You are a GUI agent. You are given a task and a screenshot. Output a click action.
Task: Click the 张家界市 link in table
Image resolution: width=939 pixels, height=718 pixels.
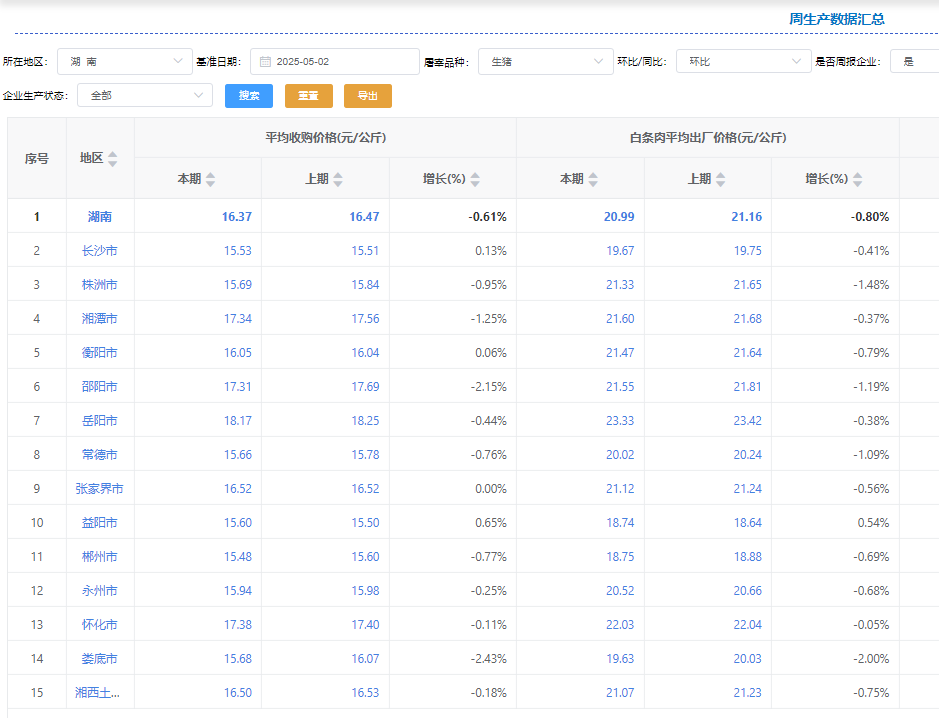point(100,489)
